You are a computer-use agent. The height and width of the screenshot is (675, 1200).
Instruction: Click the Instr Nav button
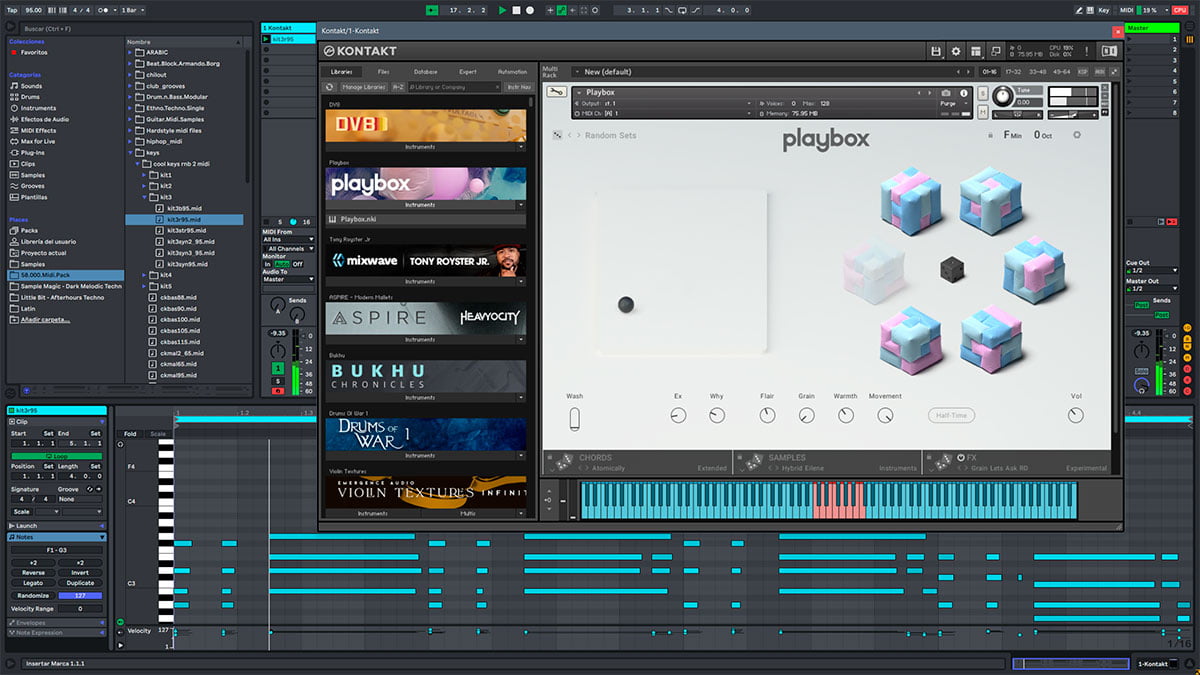coord(519,87)
